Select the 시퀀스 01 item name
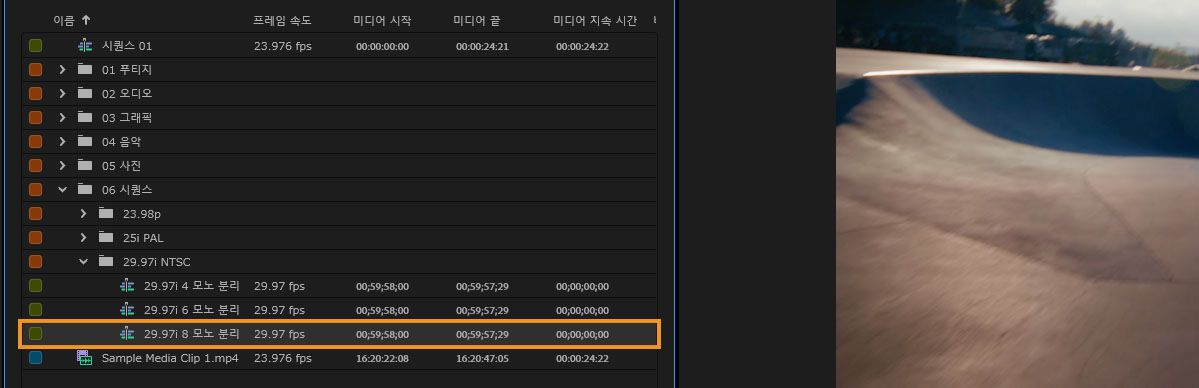Viewport: 1199px width, 388px height. 127,46
